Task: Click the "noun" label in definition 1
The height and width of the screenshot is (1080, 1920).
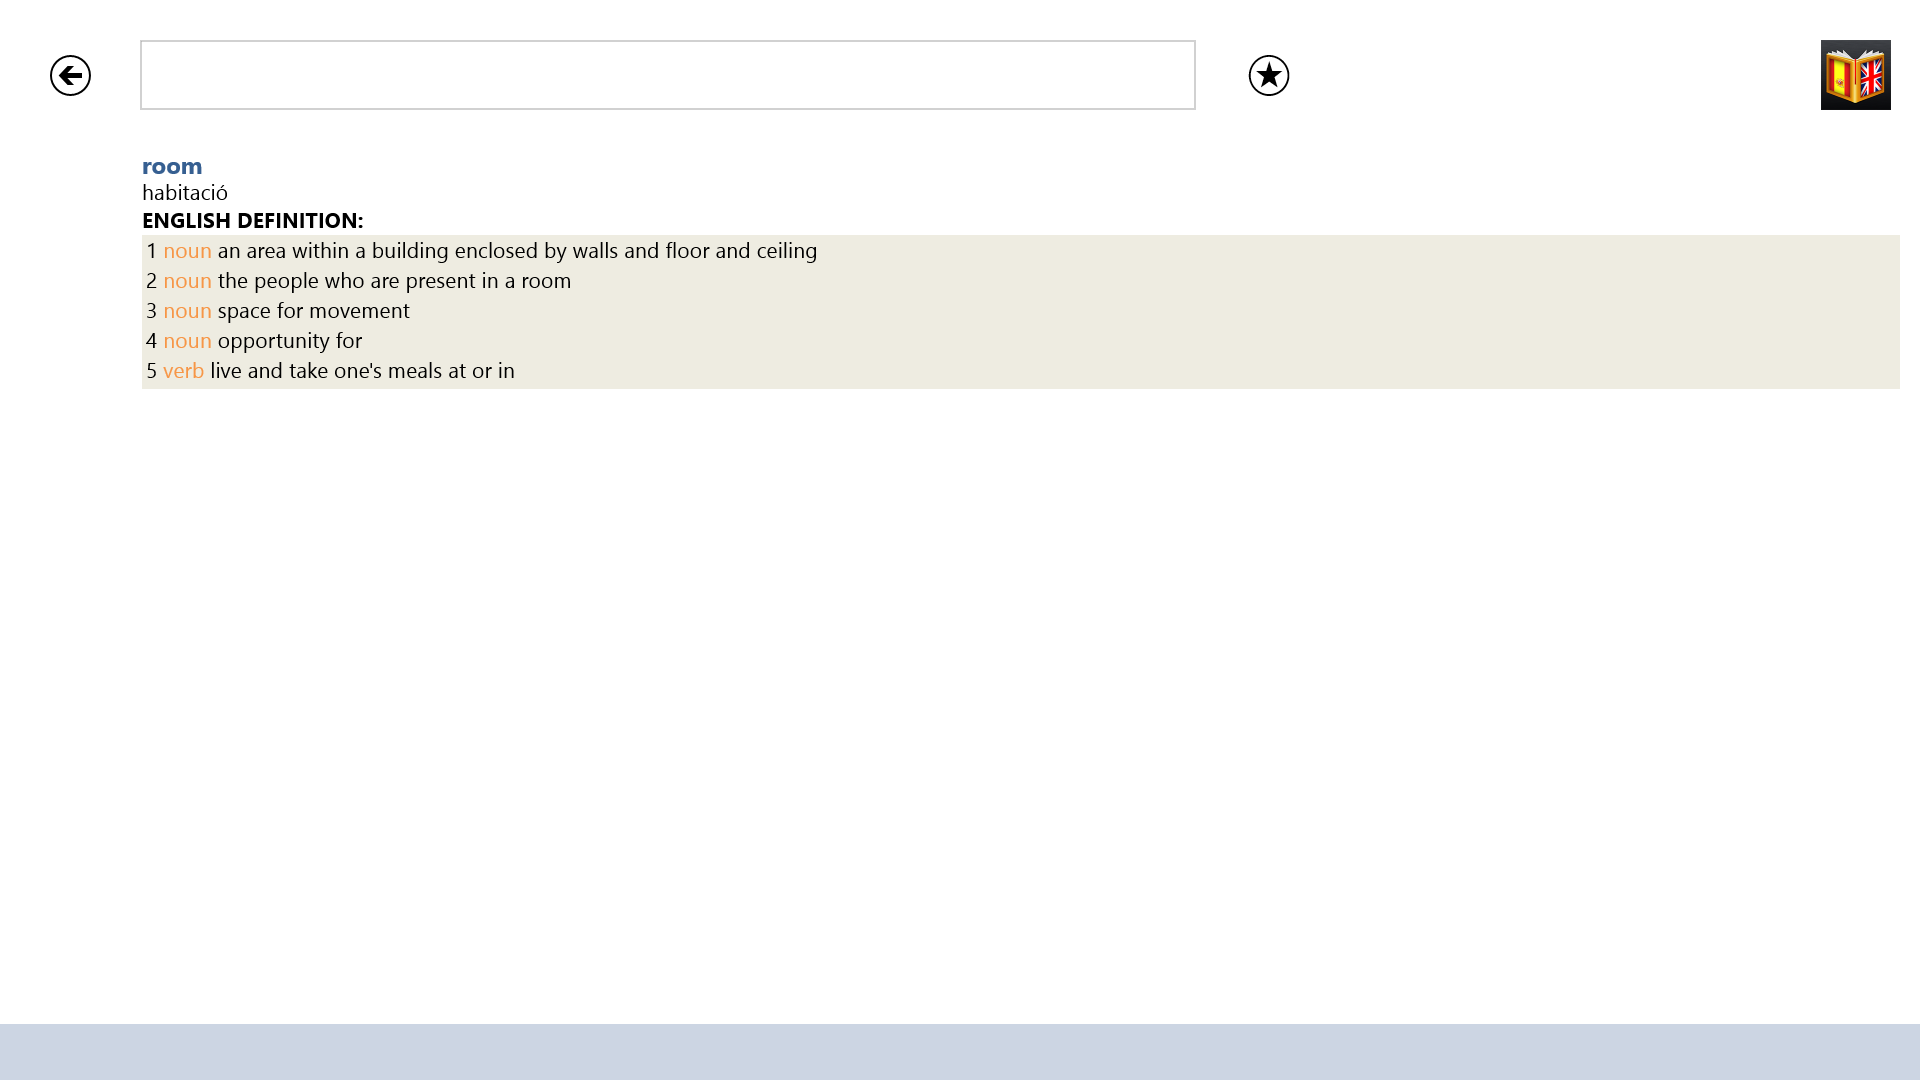Action: click(187, 251)
